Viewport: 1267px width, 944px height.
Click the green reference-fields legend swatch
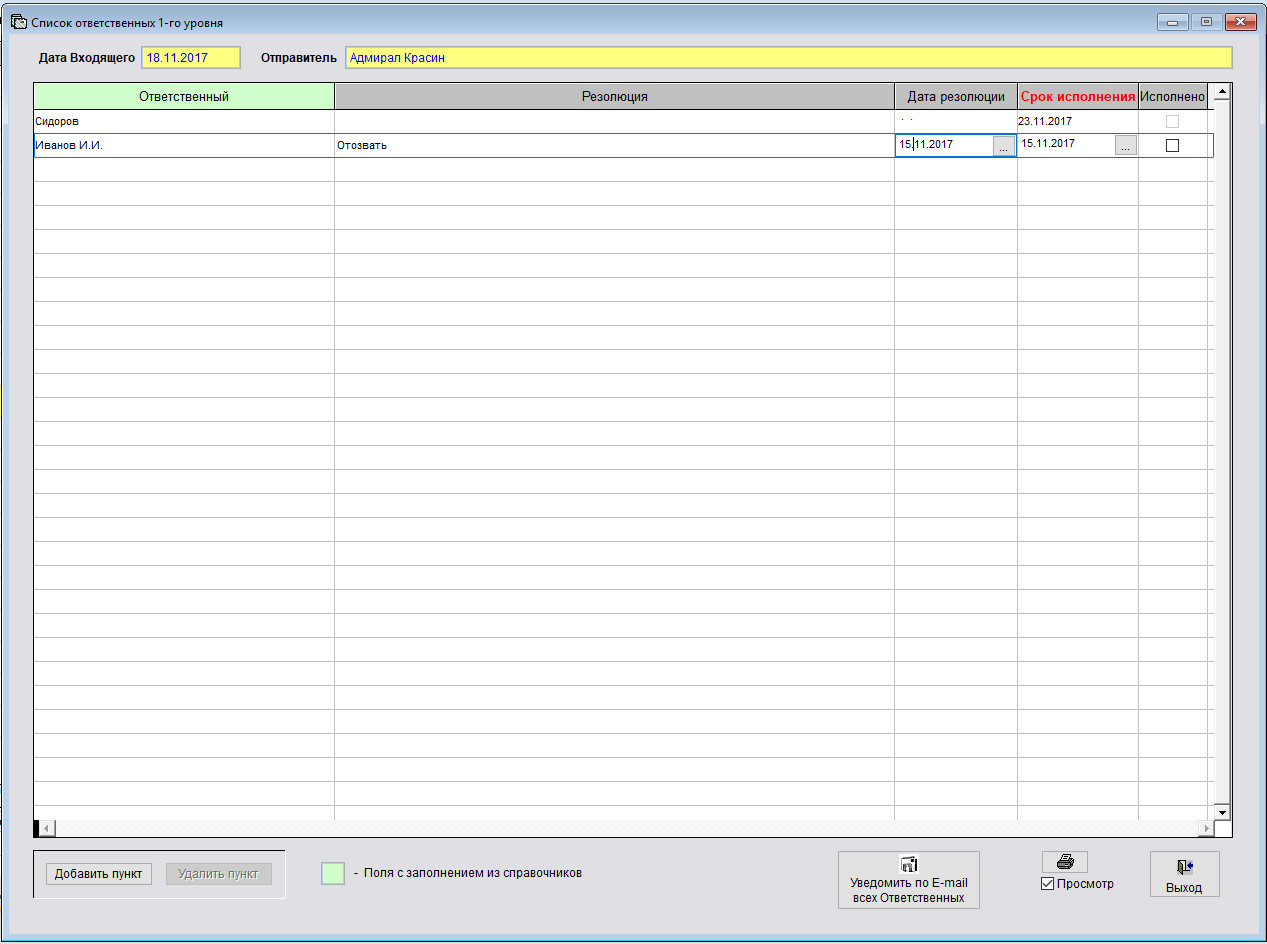pos(333,873)
